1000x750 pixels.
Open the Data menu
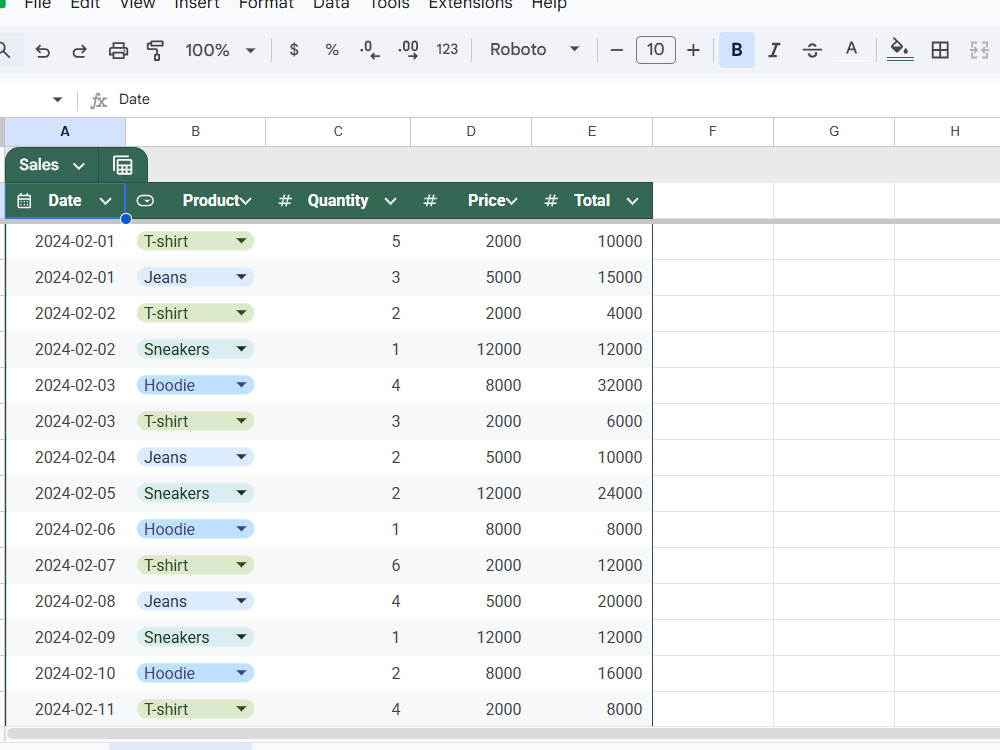331,4
